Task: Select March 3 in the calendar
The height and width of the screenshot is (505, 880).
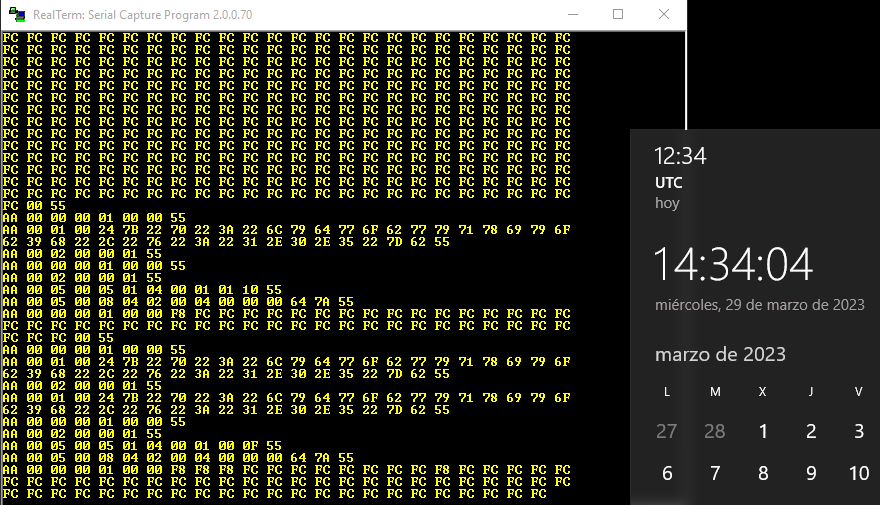Action: point(859,431)
